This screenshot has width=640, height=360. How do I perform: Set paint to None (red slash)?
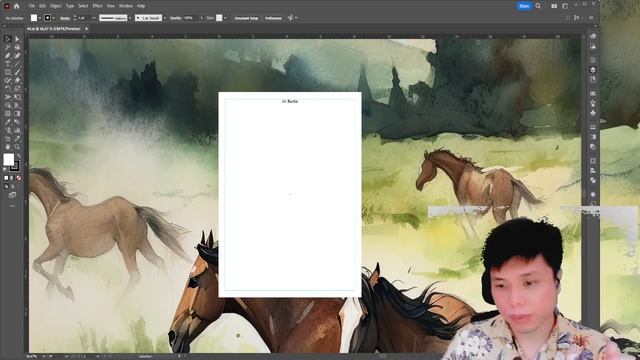(x=18, y=178)
